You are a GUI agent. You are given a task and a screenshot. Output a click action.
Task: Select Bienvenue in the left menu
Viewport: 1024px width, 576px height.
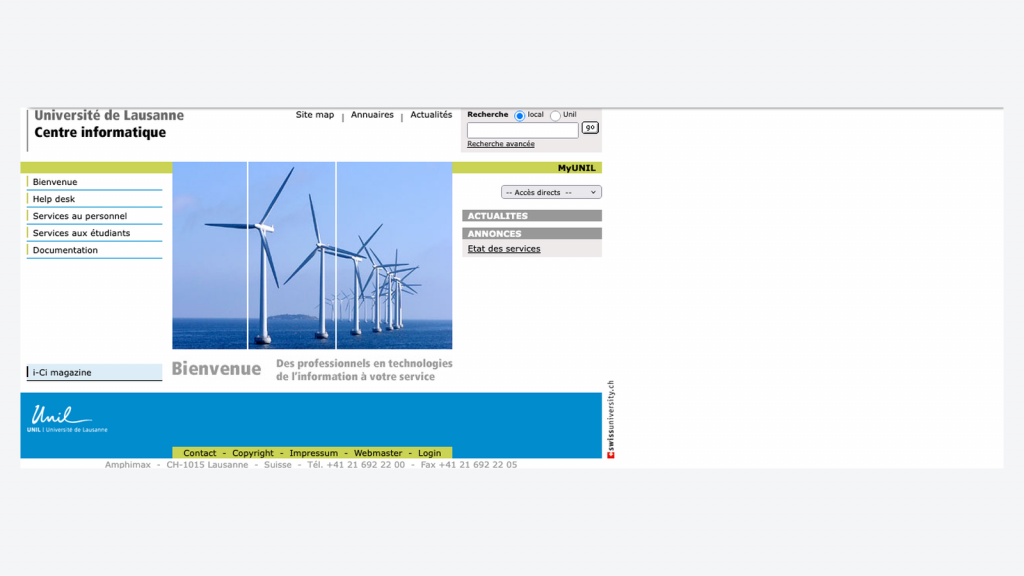pos(55,182)
